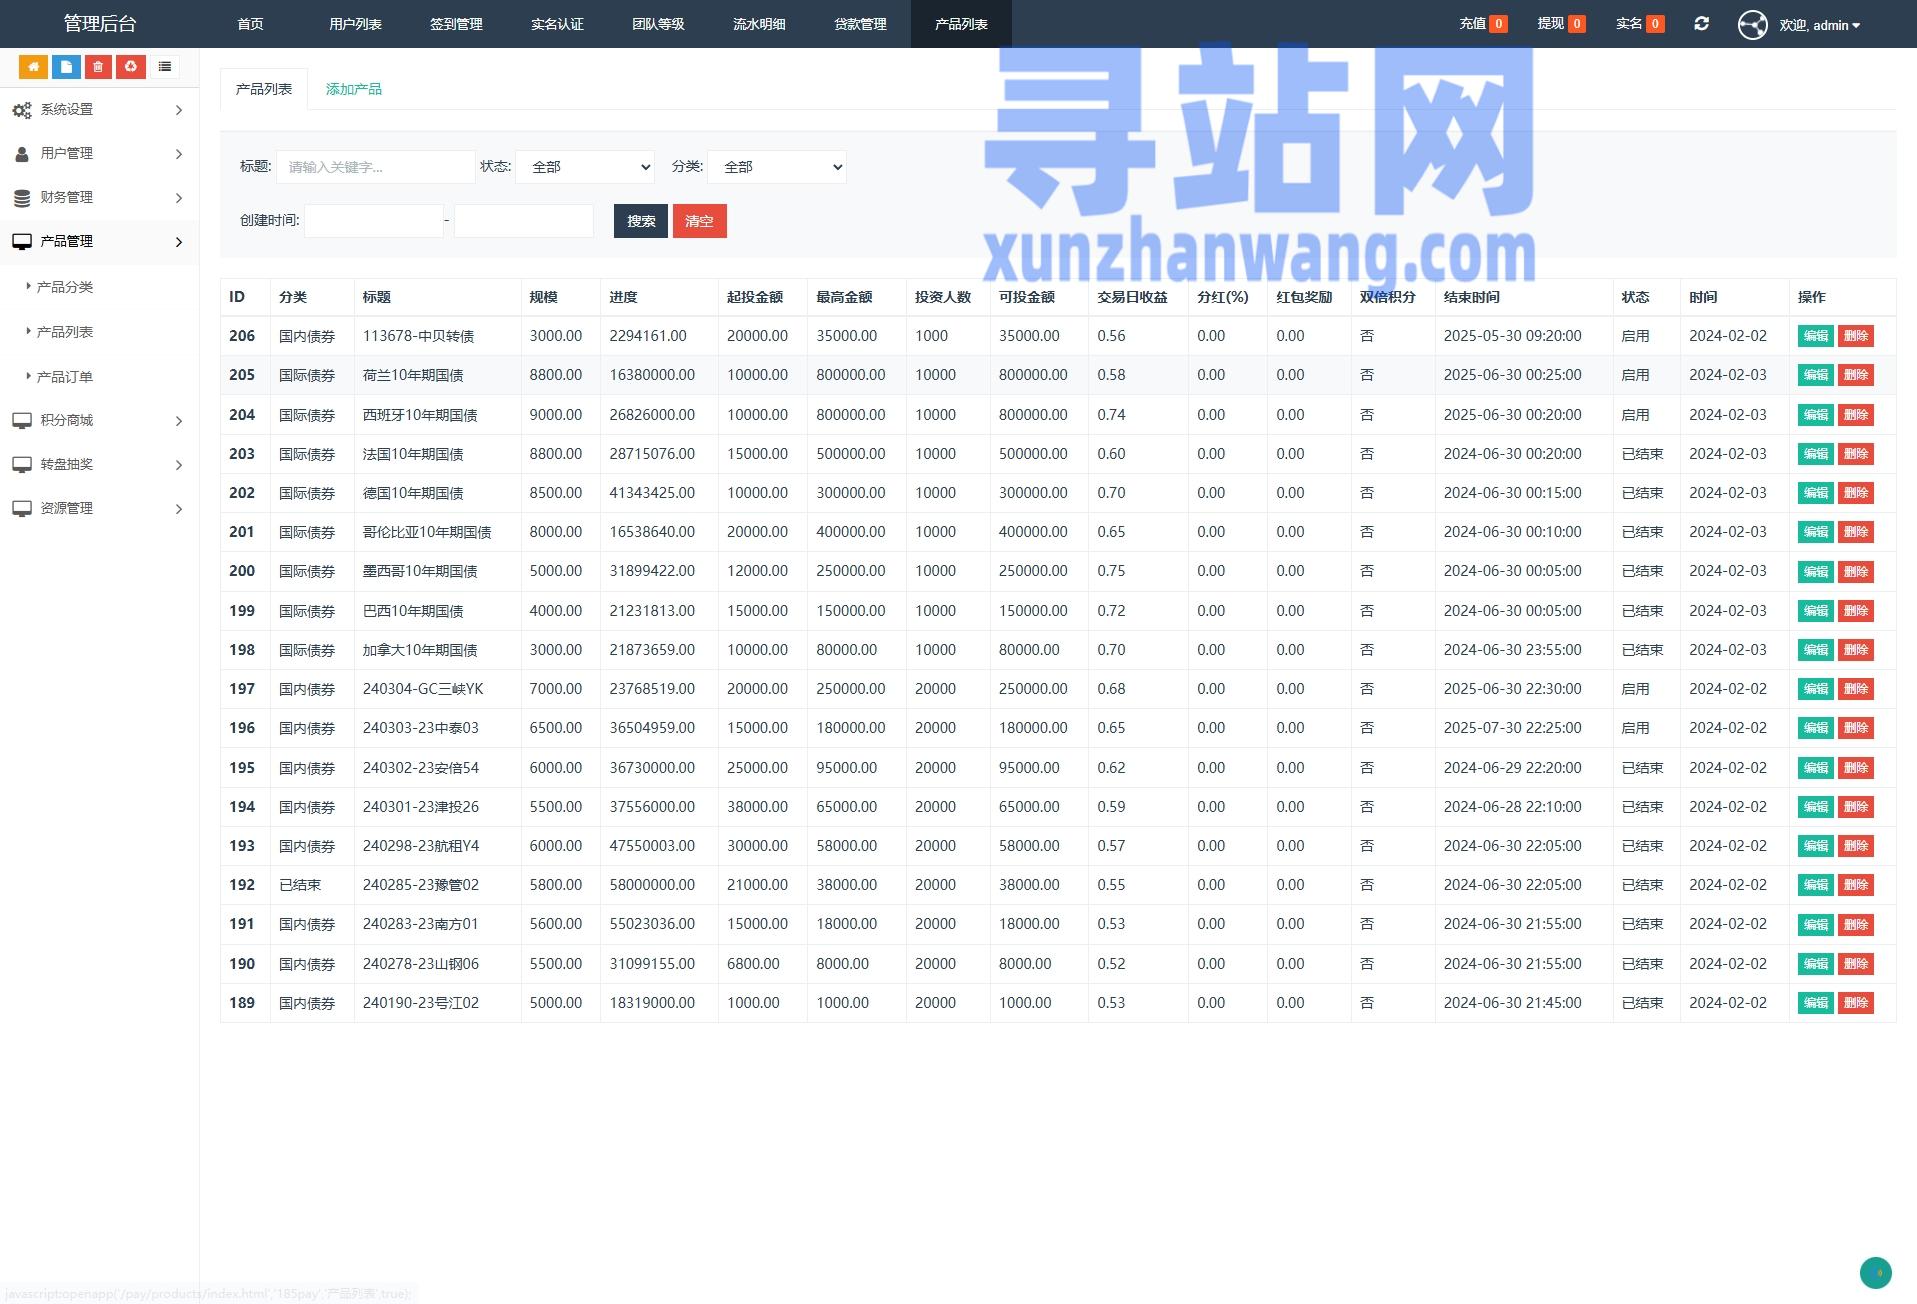Delete product 德国10年期国债
1917x1304 pixels.
click(x=1856, y=493)
